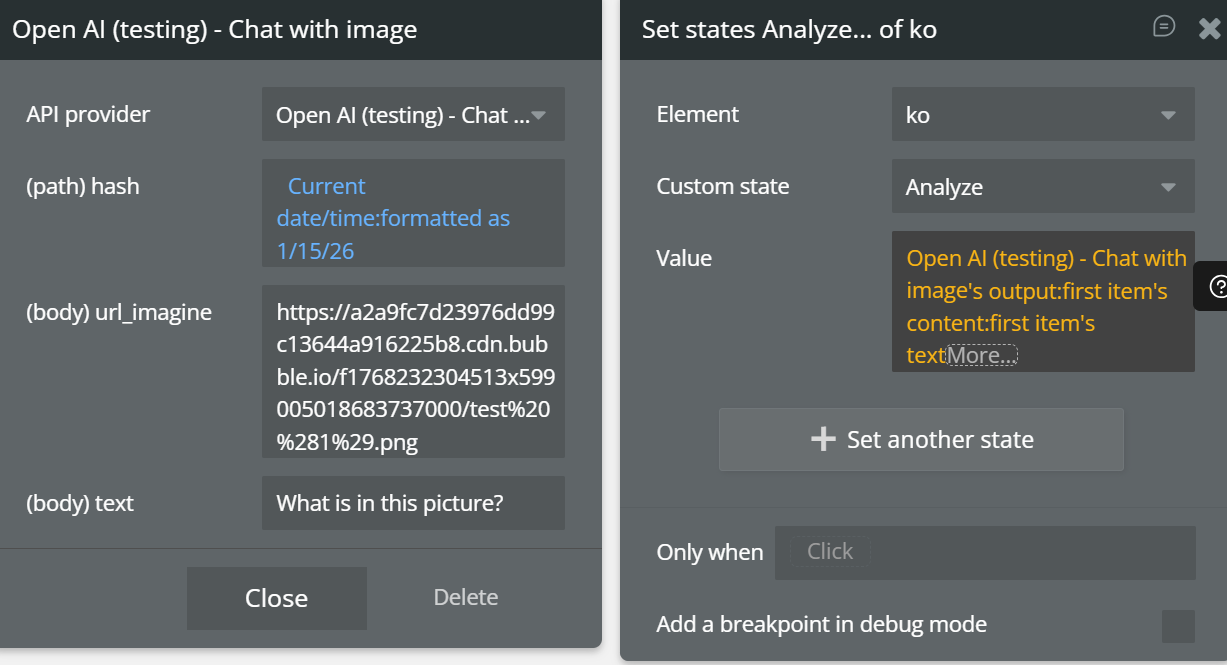The image size is (1227, 665).
Task: Toggle the debug mode breakpoint checkbox
Action: (x=1177, y=626)
